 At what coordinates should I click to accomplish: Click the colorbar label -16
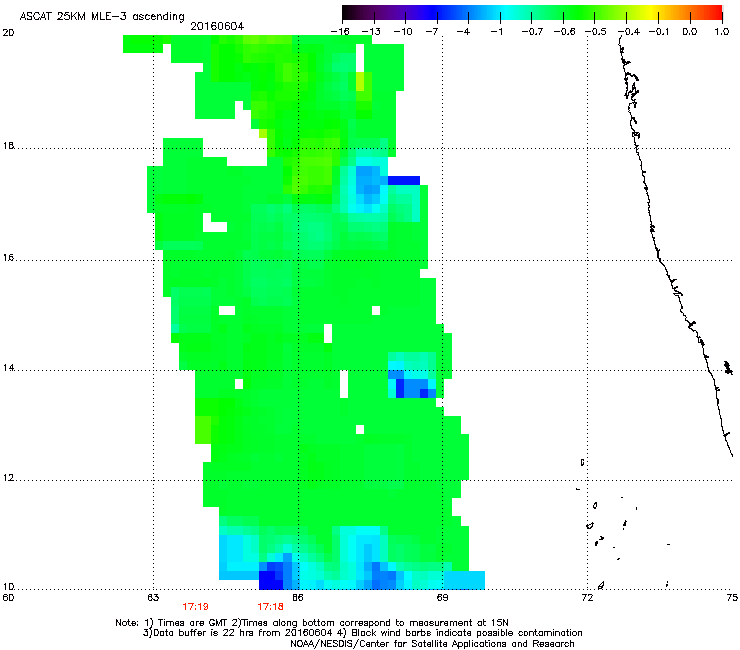[x=340, y=32]
